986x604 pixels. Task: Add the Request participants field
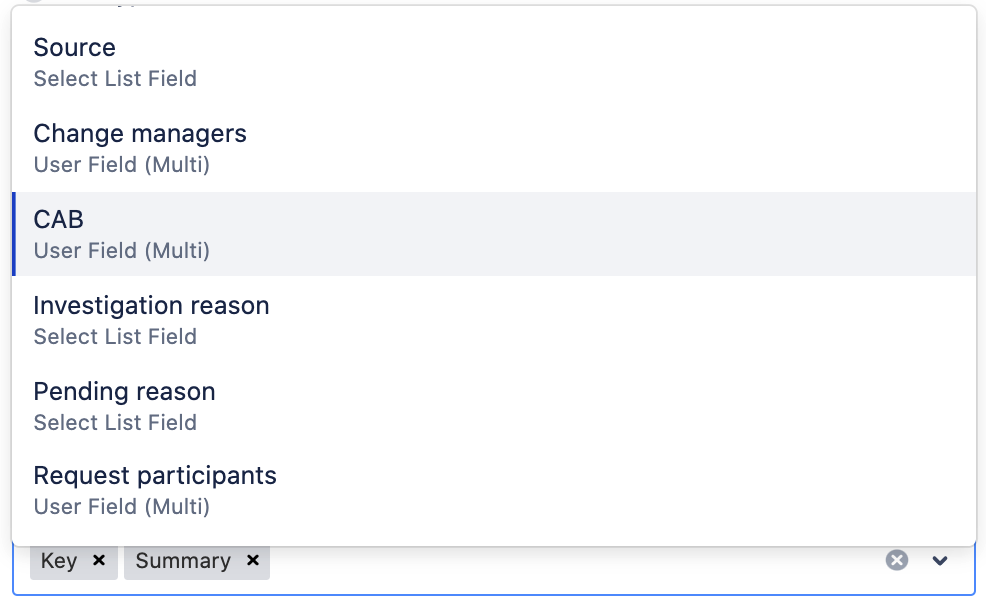(x=155, y=476)
